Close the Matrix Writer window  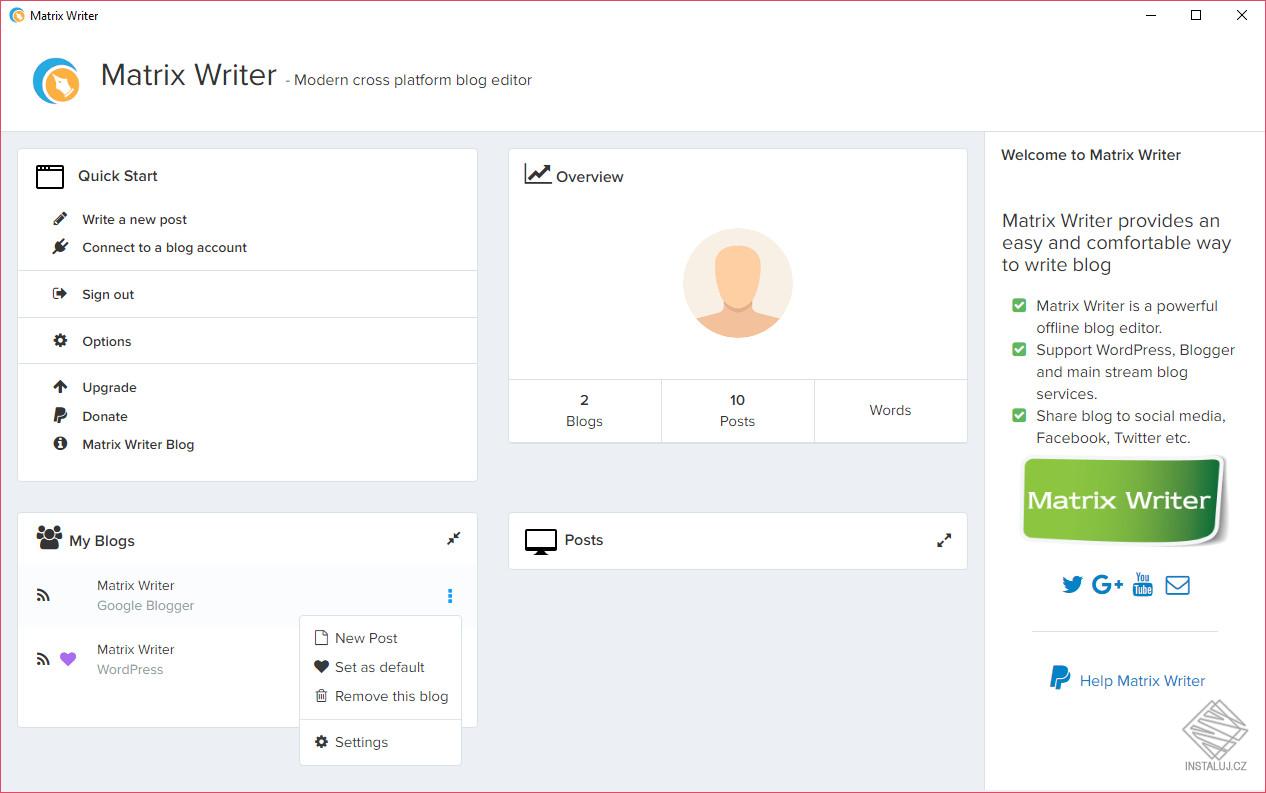1242,15
